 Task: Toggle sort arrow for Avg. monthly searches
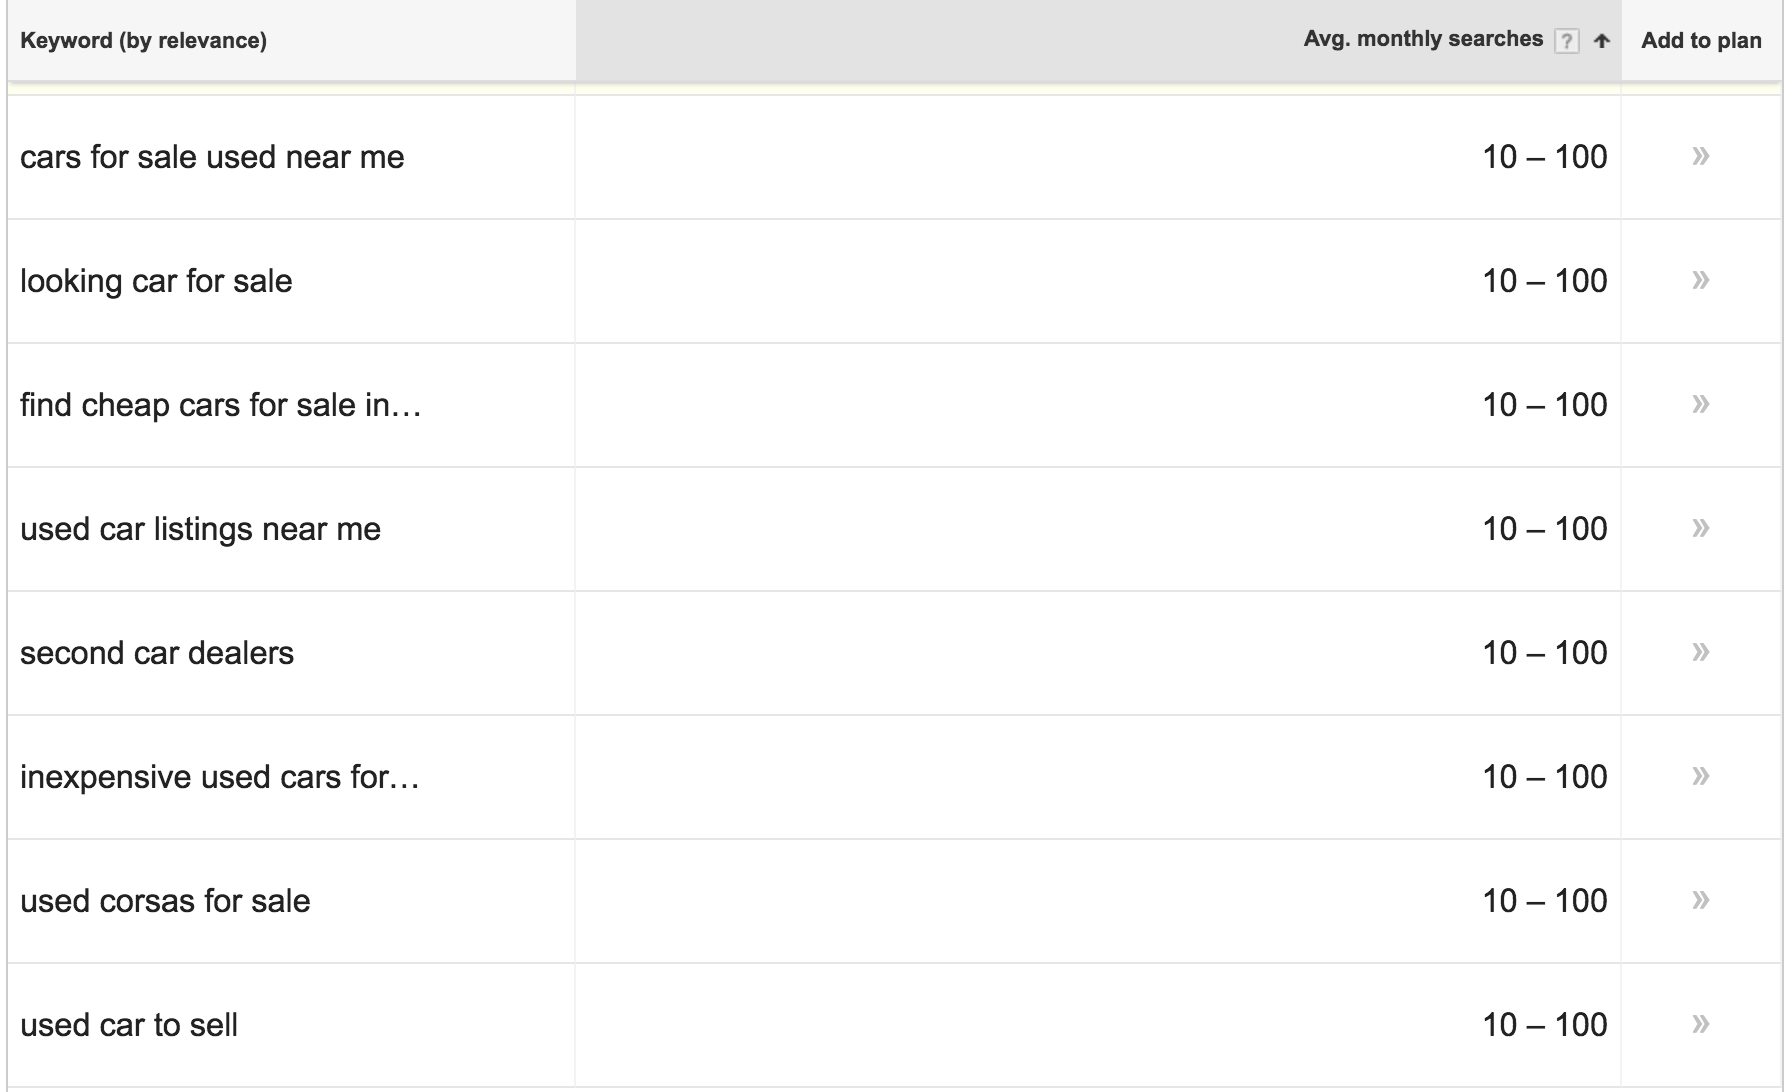pyautogui.click(x=1601, y=41)
